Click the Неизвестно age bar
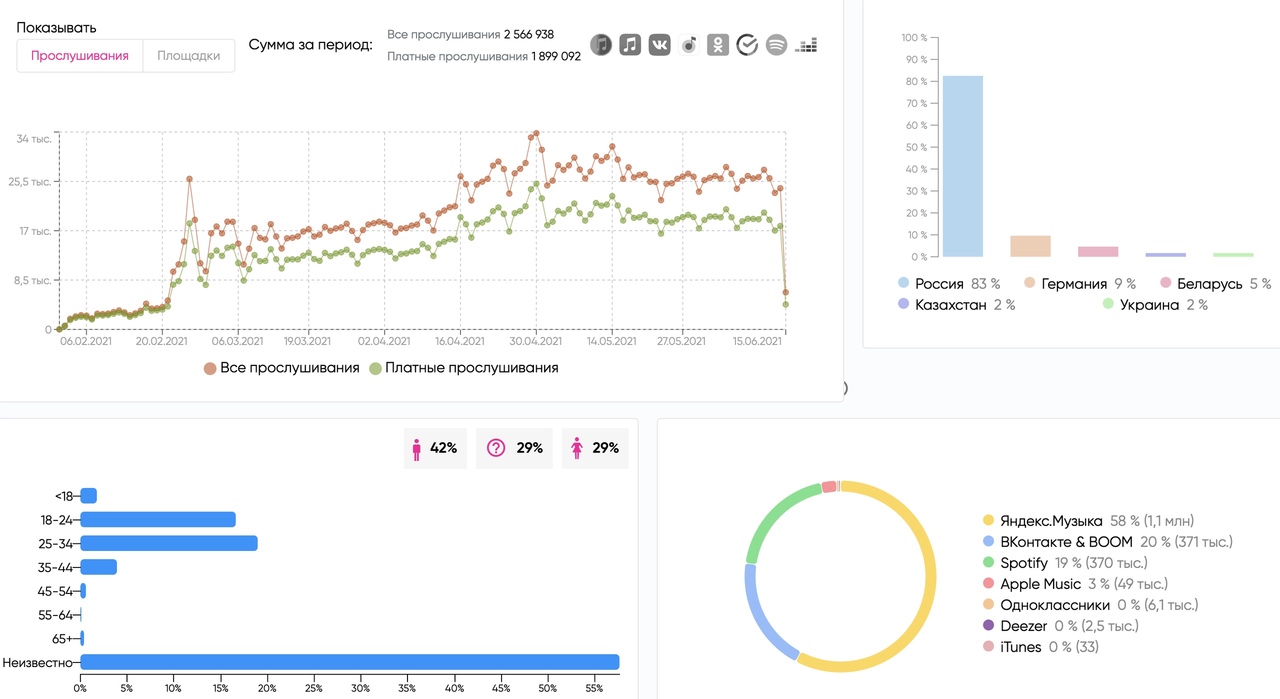Screen dimensions: 1280x699 click(x=350, y=662)
